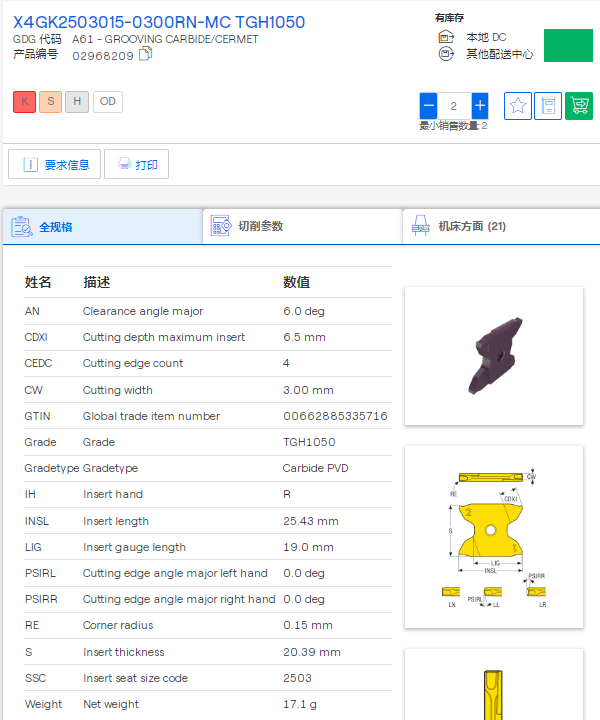Add item to cart with green cart icon
This screenshot has height=720, width=600.
coord(579,106)
